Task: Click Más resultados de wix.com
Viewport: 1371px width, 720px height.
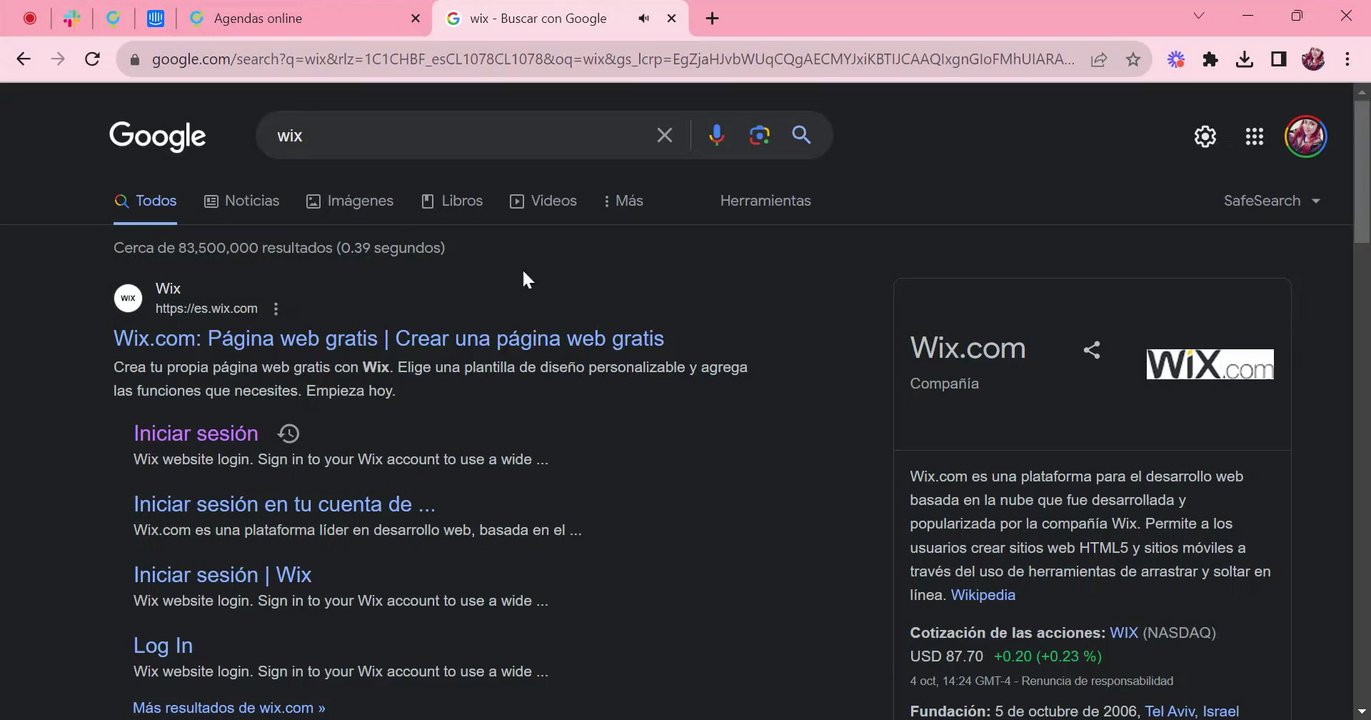Action: point(229,708)
